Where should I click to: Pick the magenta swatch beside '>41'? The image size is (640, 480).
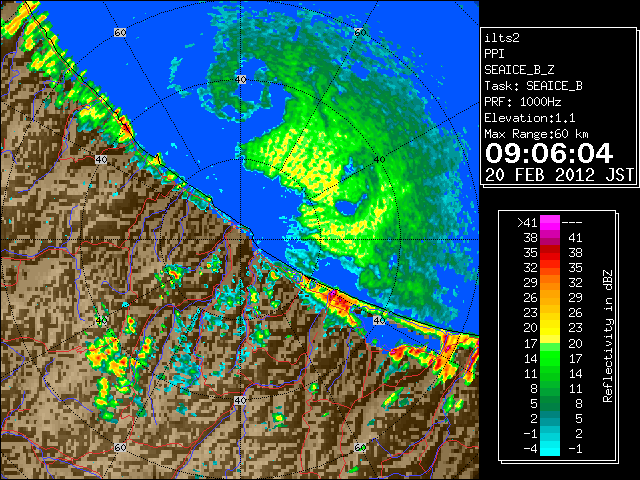coord(550,223)
